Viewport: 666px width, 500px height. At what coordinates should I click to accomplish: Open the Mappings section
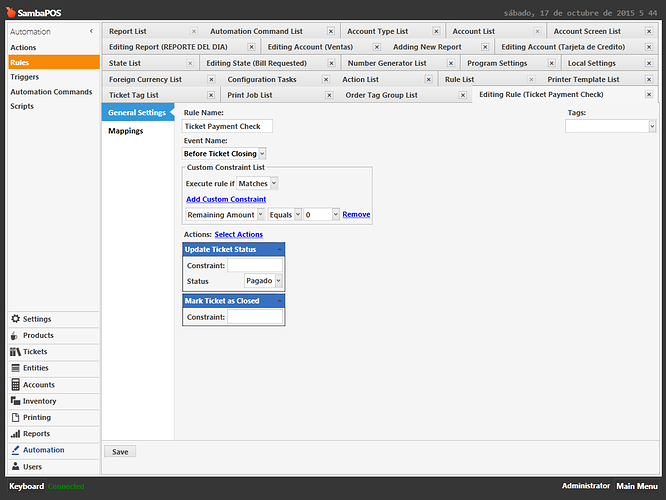point(126,131)
